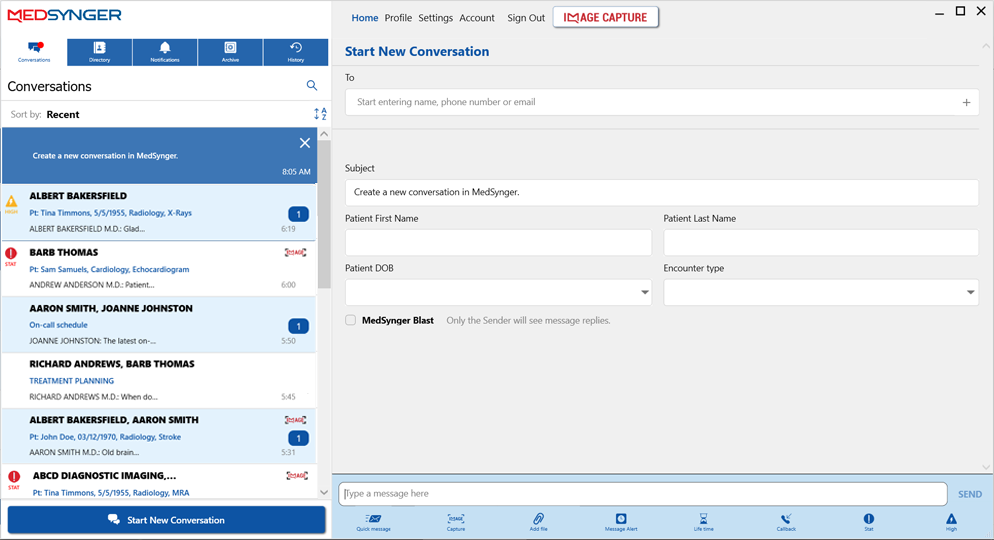This screenshot has width=994, height=540.
Task: Toggle A-Z sort order icon
Action: (x=320, y=114)
